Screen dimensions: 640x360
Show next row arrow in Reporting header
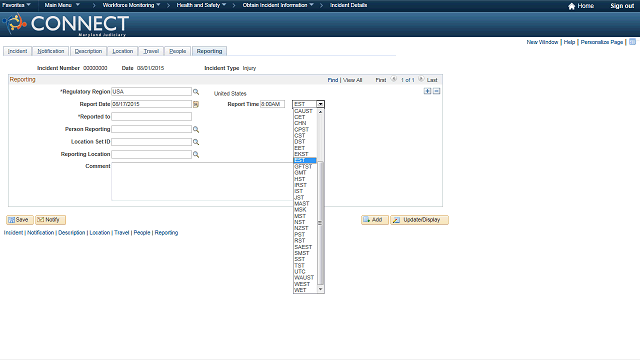[x=421, y=79]
